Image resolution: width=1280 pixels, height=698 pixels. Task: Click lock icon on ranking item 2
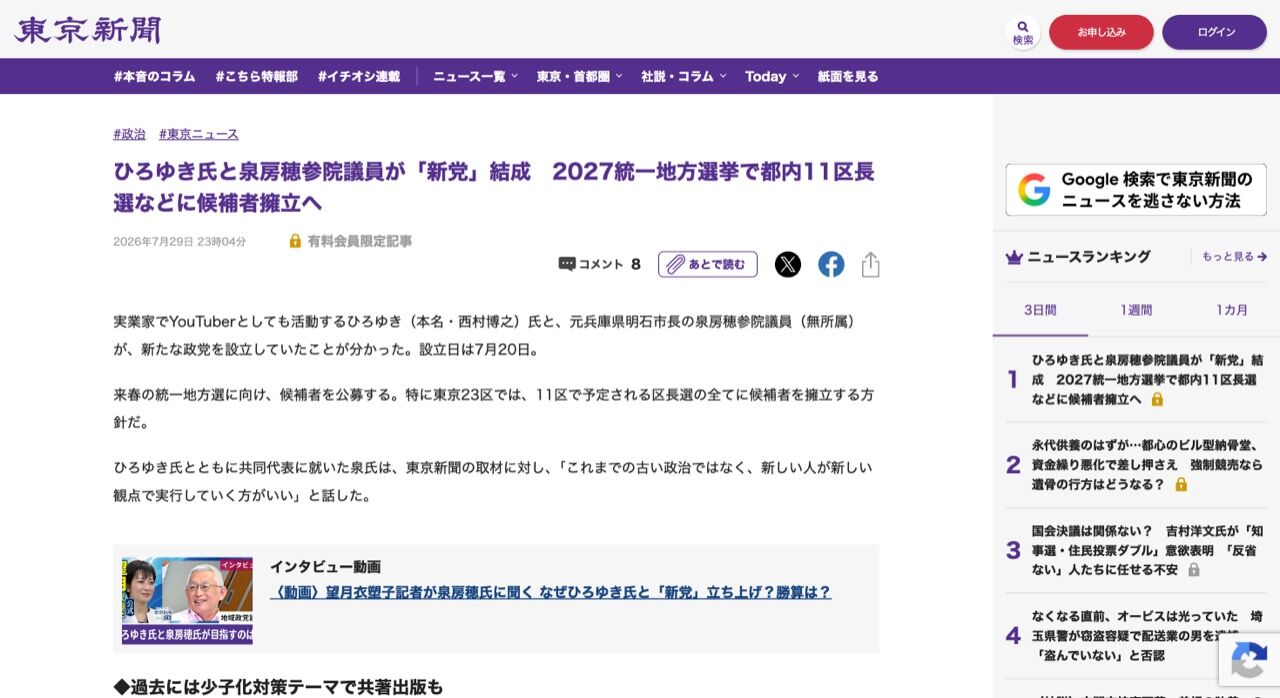(x=1181, y=484)
